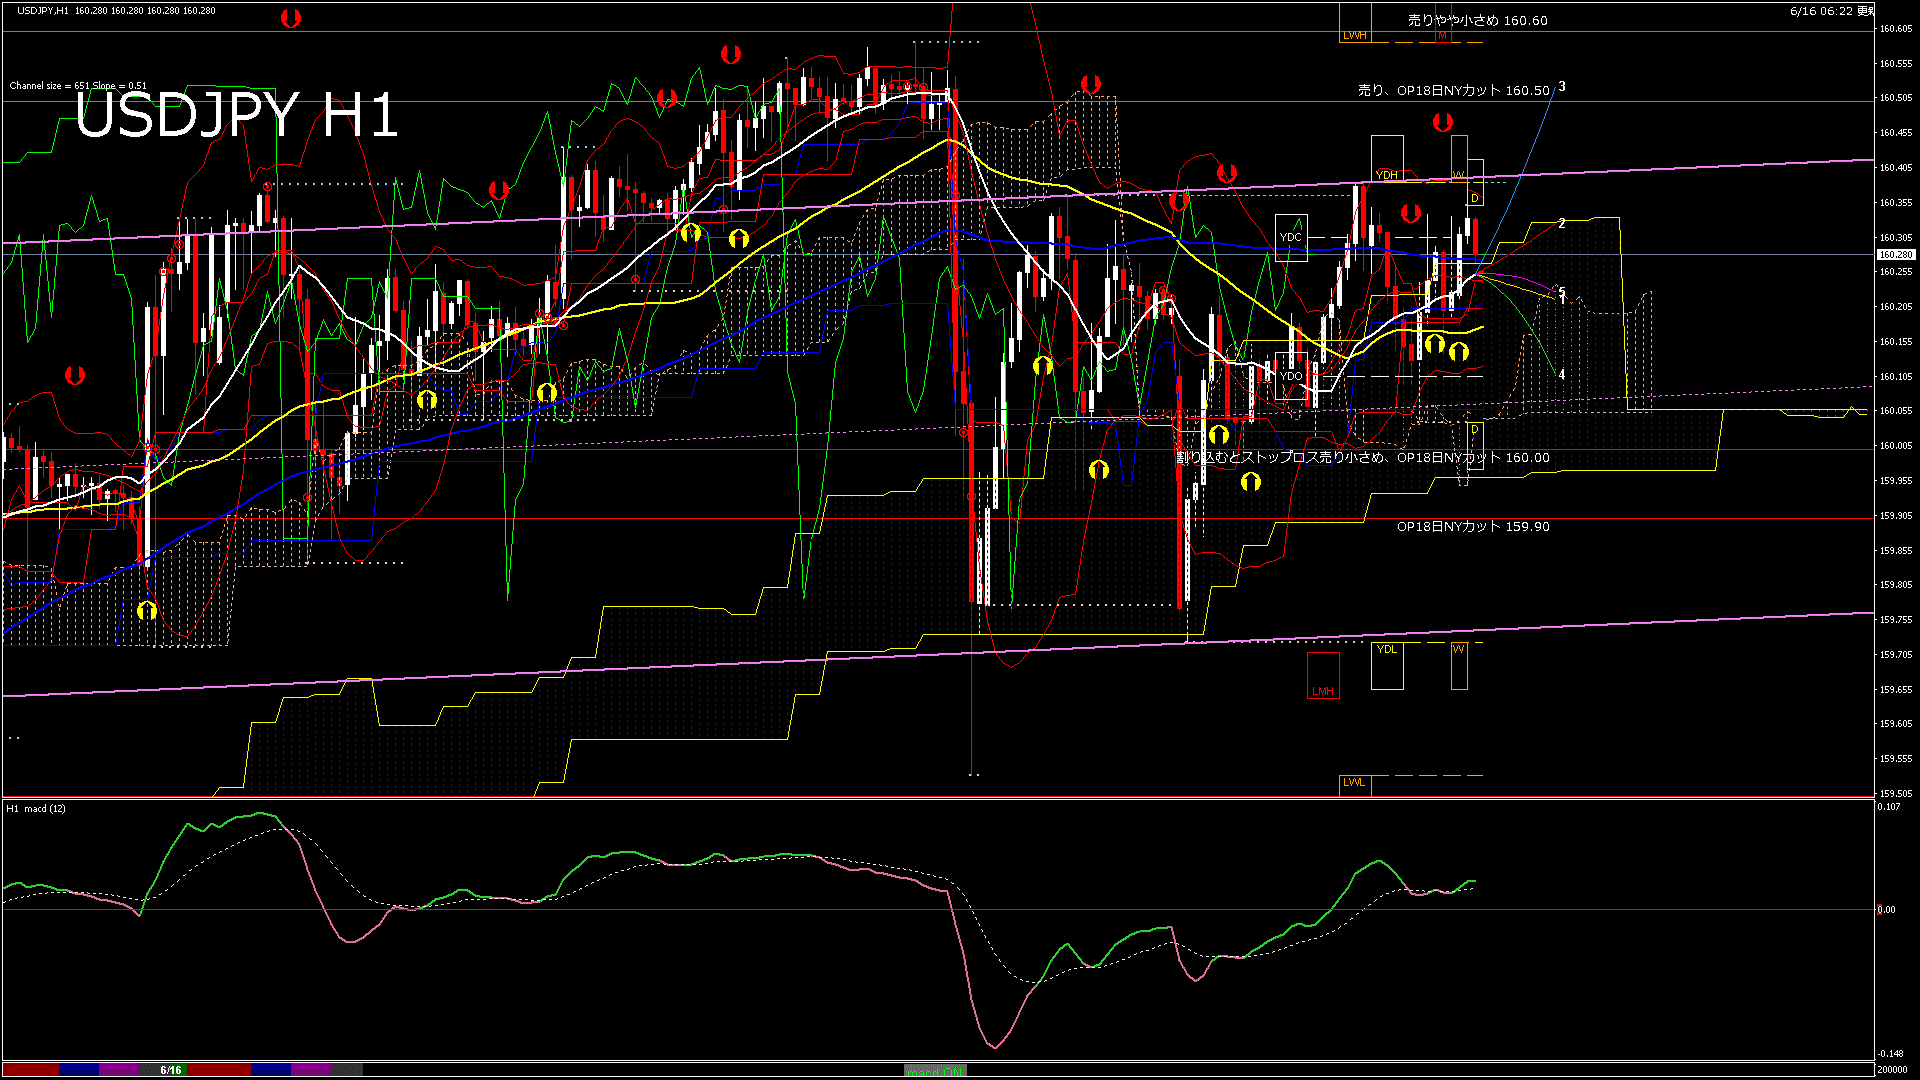Click the large USDJPY H1 title
This screenshot has width=1920, height=1080.
tap(237, 115)
